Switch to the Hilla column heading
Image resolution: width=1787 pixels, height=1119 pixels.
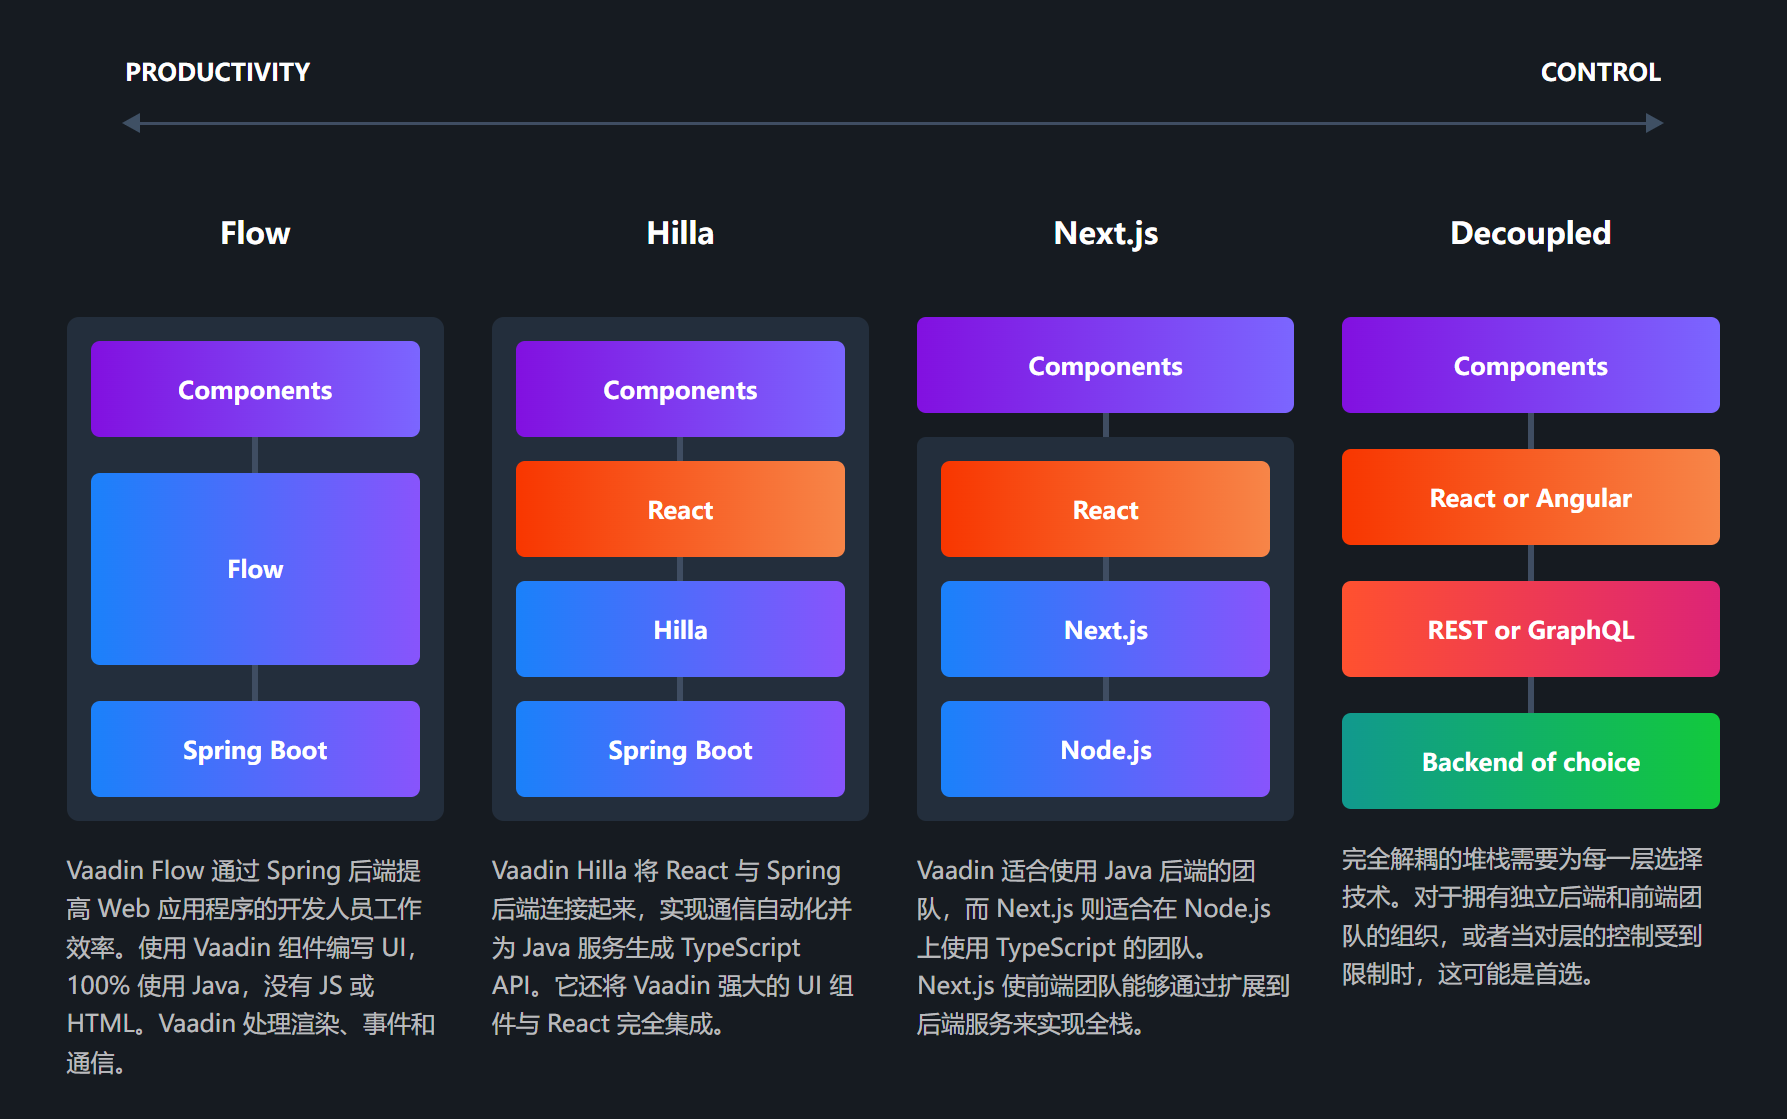click(x=679, y=232)
